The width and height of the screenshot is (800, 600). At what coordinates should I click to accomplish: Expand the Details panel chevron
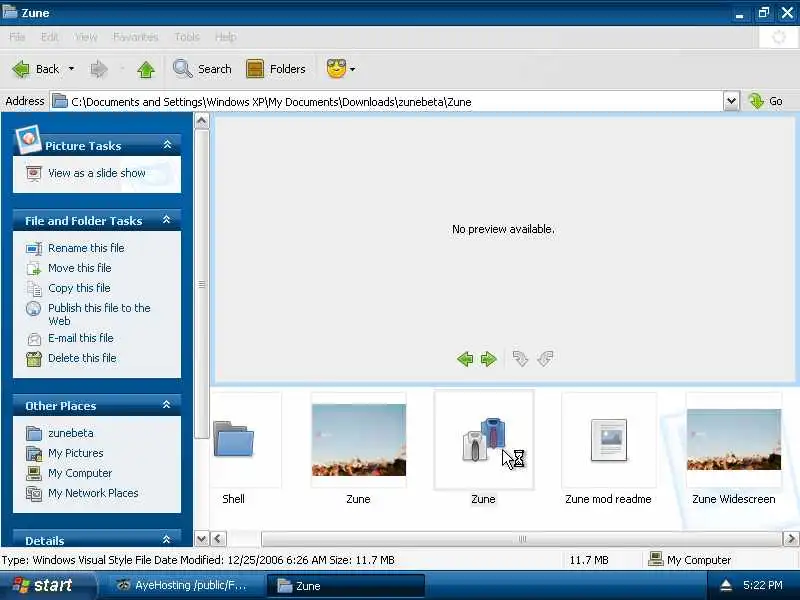[x=166, y=540]
